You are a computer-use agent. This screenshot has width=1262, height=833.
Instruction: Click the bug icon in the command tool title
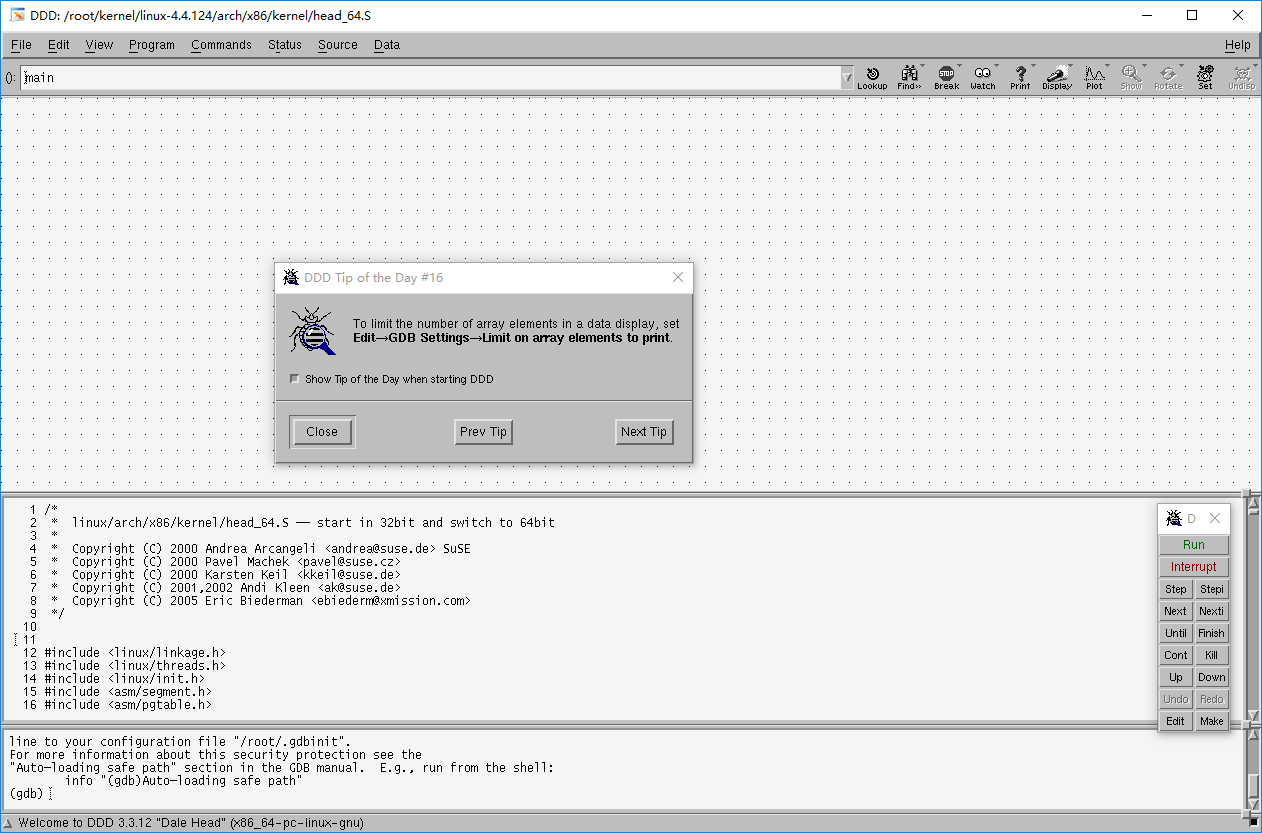(x=1172, y=518)
